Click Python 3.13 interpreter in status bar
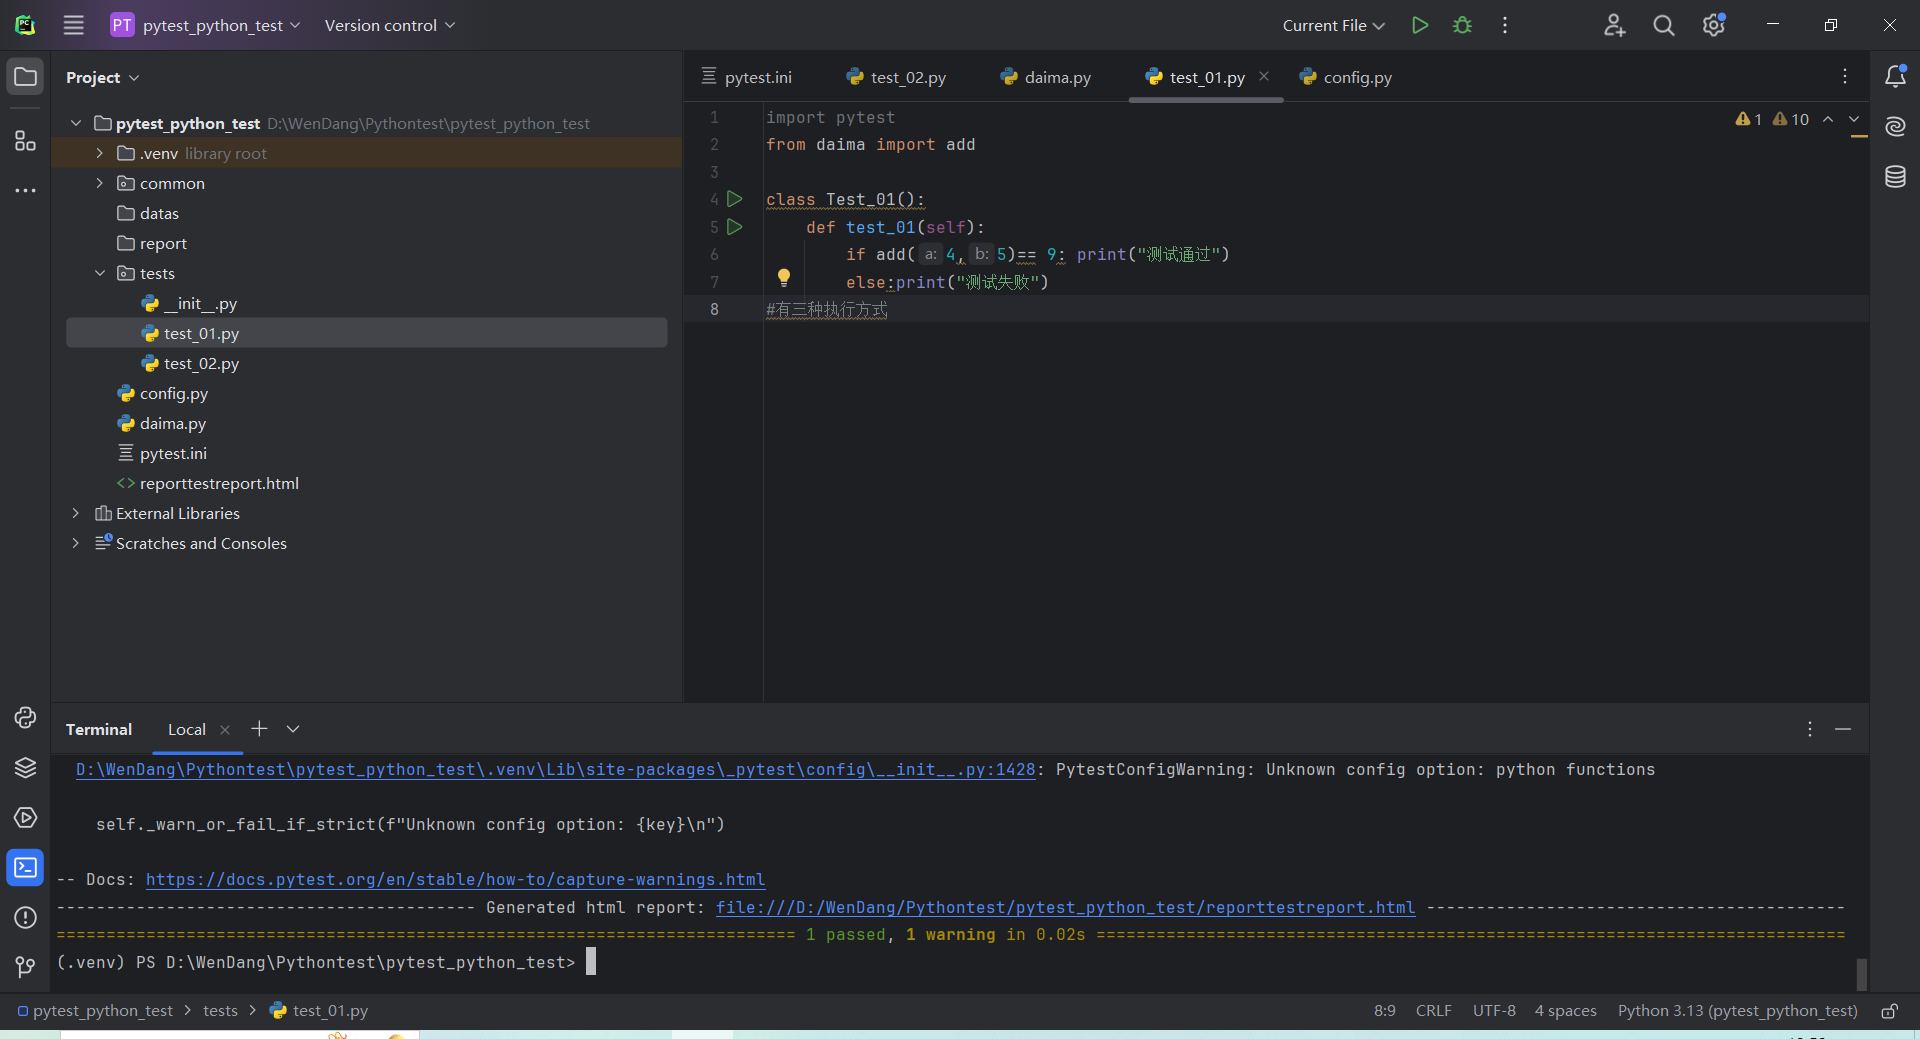 click(x=1738, y=1011)
